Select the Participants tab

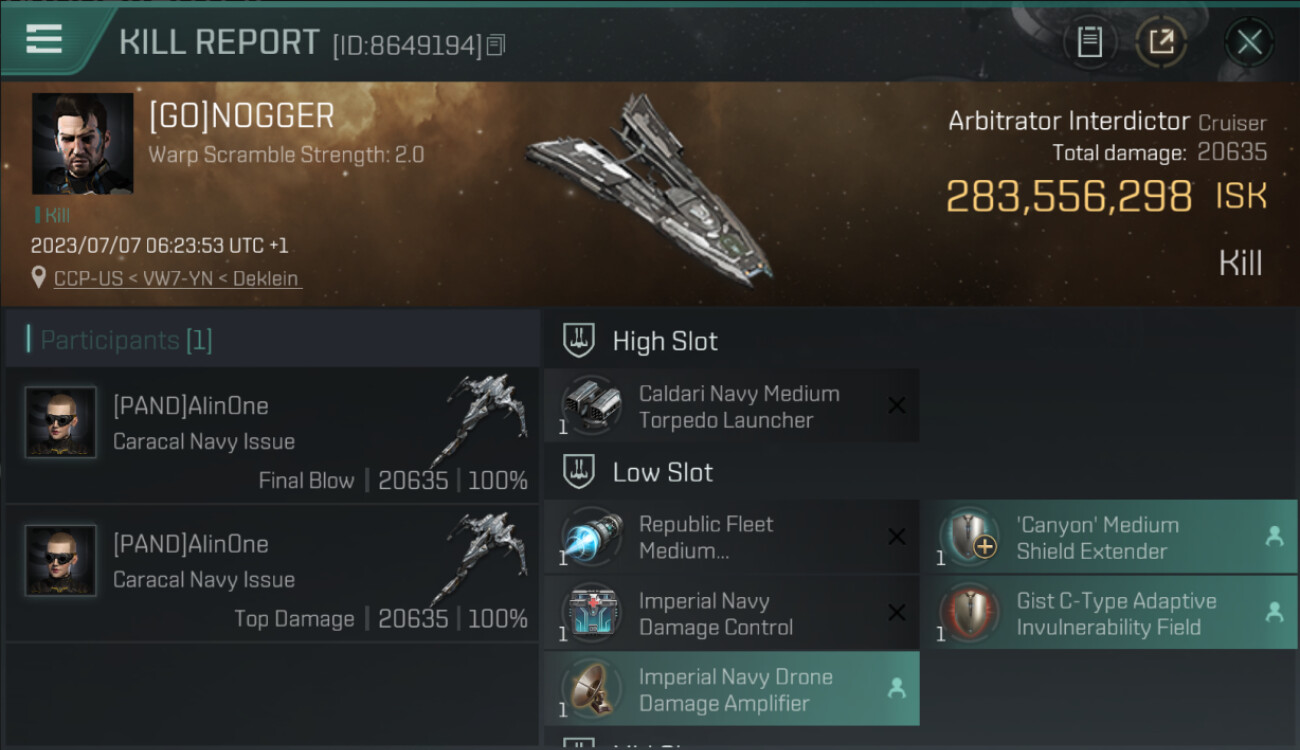(126, 340)
